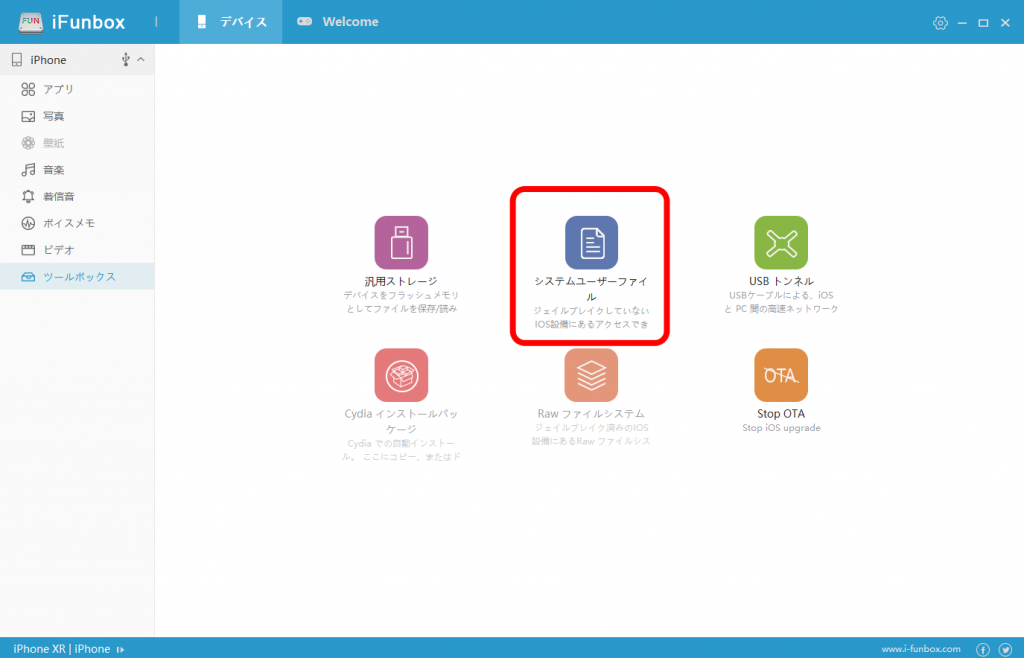Maximize the iFunbox window

pos(983,23)
